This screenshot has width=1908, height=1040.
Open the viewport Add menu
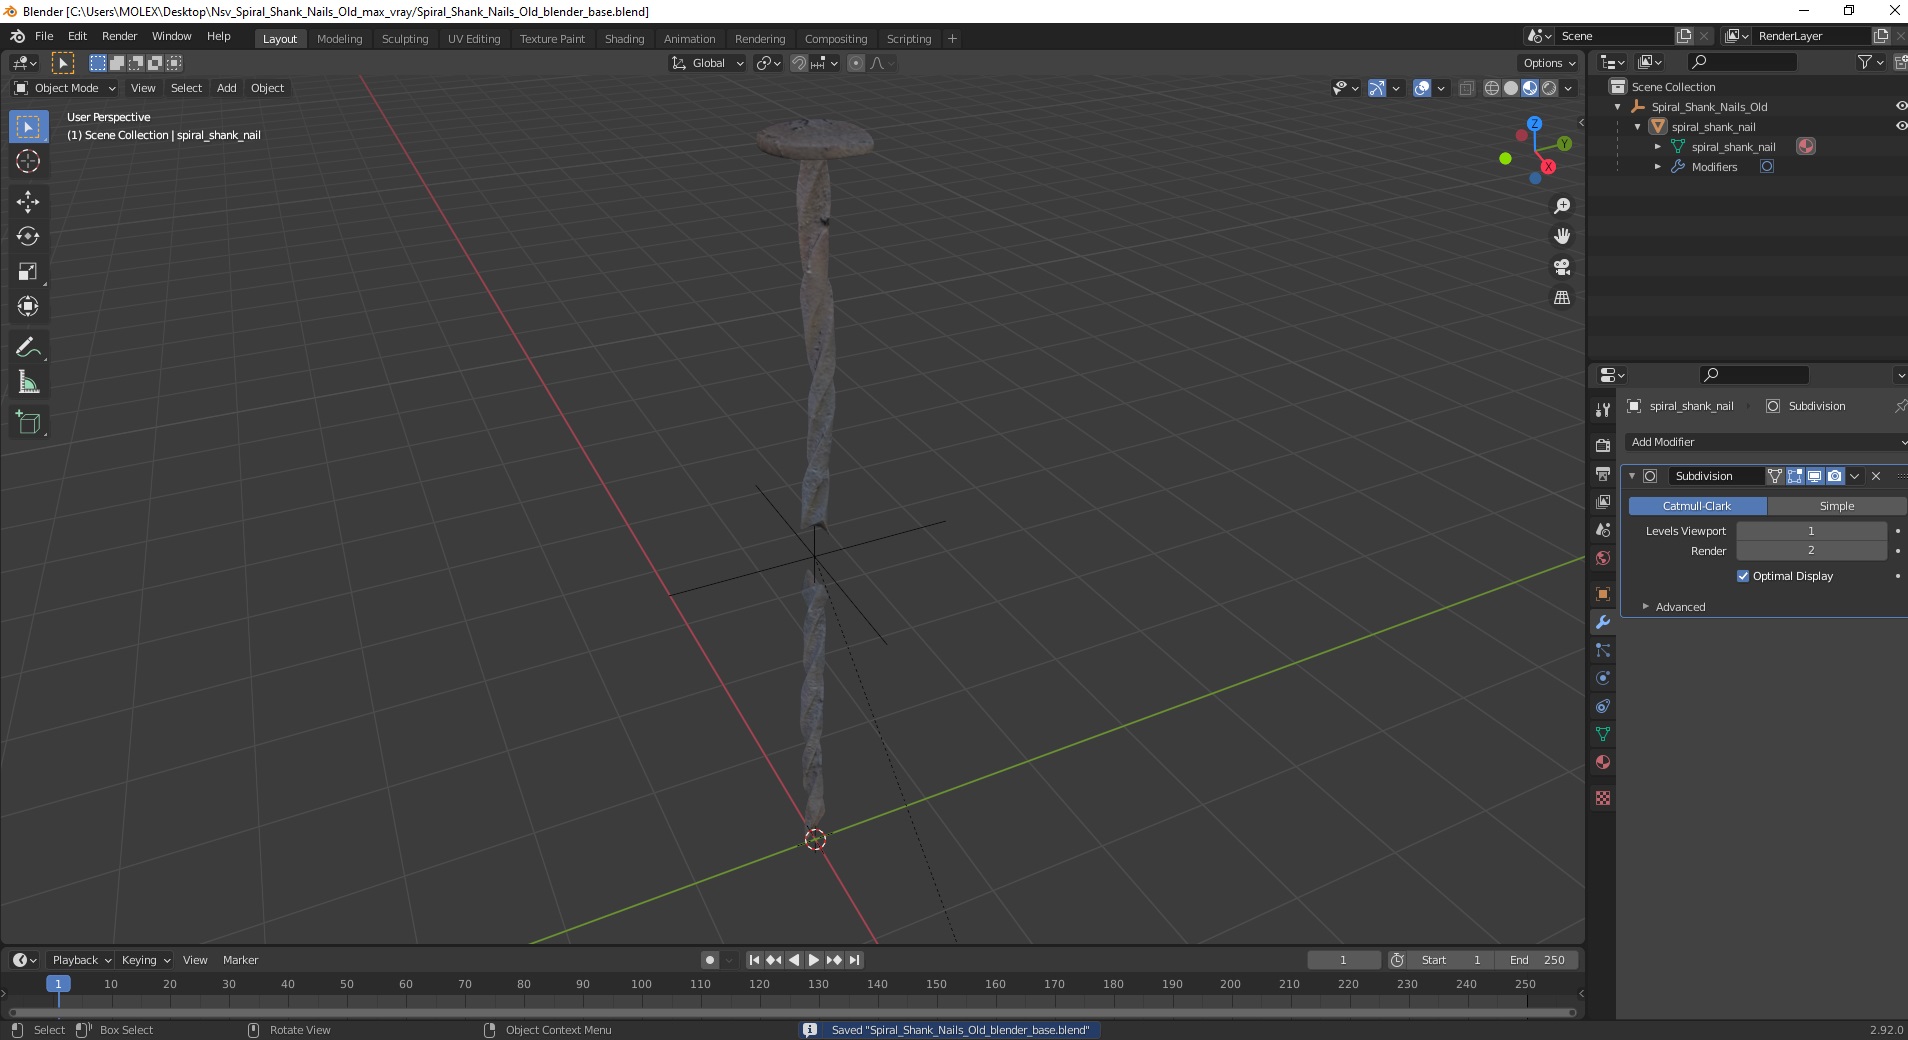tap(227, 88)
